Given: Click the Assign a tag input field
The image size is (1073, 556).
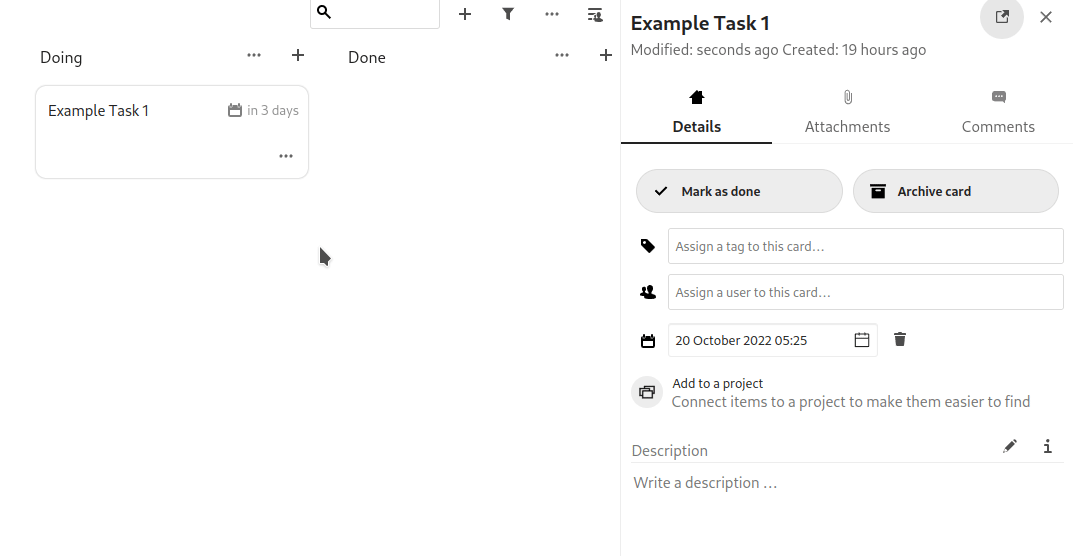Looking at the screenshot, I should point(865,246).
